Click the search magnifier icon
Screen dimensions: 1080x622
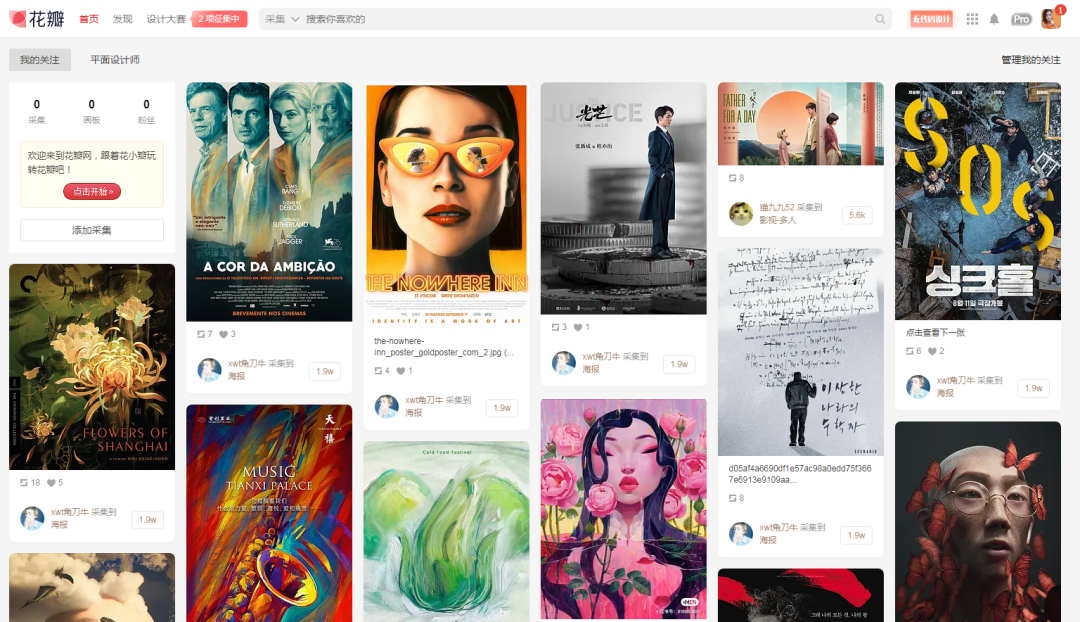point(880,19)
